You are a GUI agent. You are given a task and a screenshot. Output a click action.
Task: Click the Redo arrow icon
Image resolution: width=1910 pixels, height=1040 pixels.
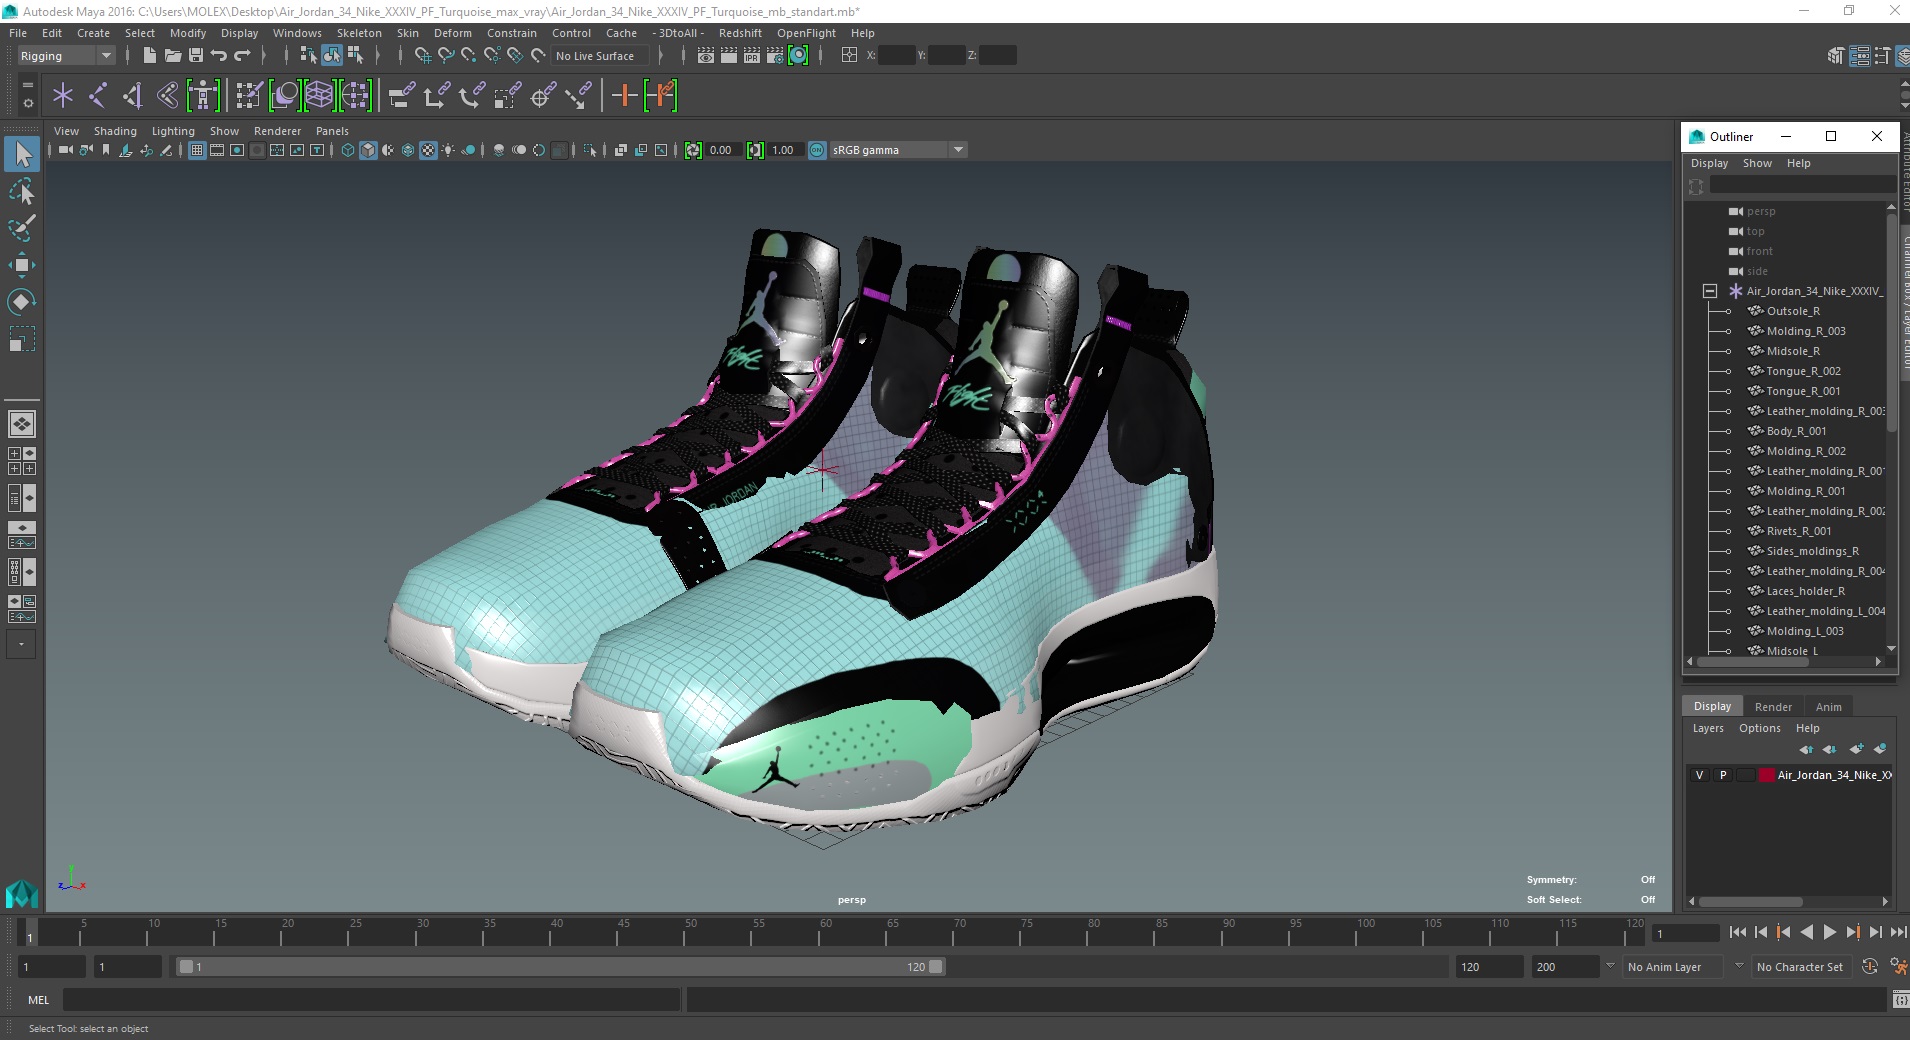coord(242,55)
